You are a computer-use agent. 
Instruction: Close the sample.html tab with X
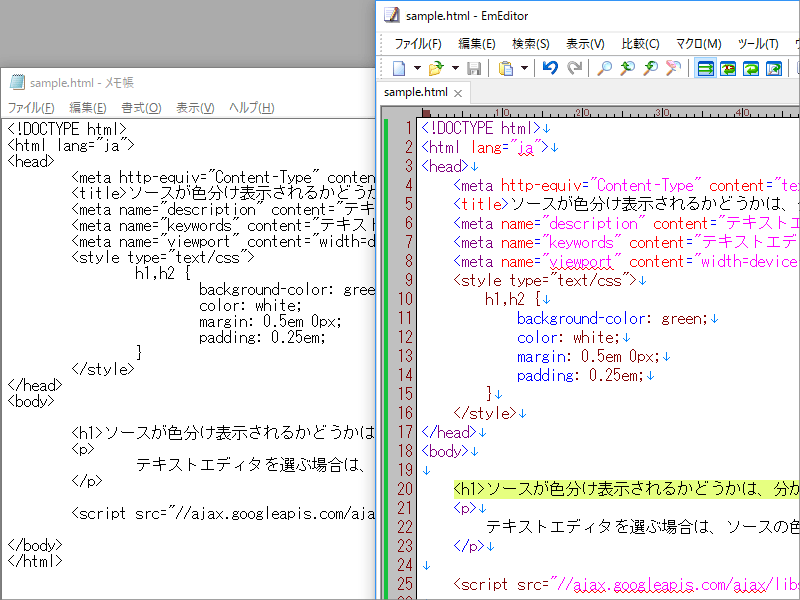(459, 93)
